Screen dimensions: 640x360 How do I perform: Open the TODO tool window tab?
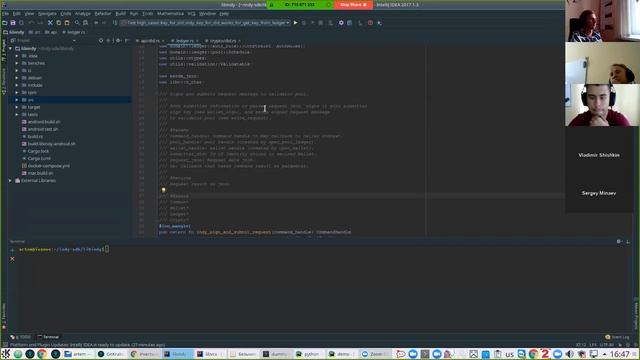21,337
